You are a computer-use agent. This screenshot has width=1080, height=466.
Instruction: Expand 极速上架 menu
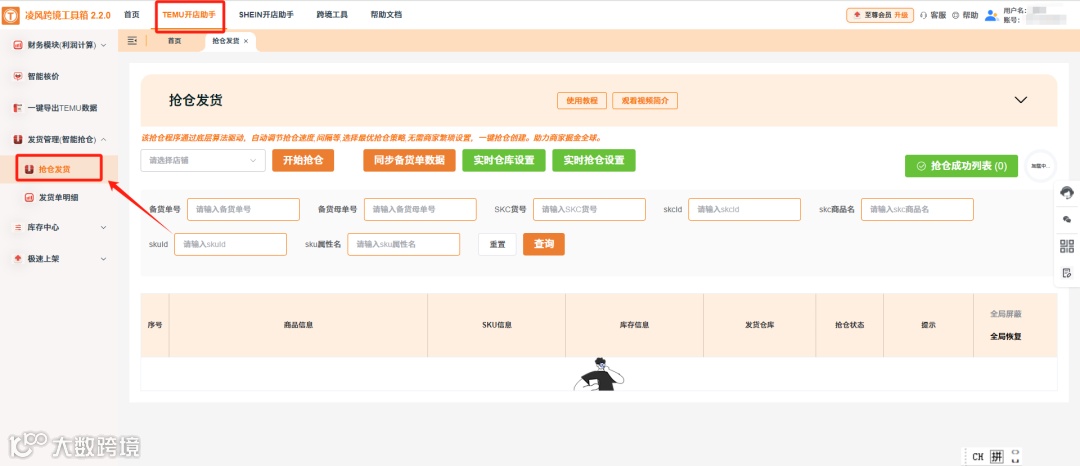[103, 259]
